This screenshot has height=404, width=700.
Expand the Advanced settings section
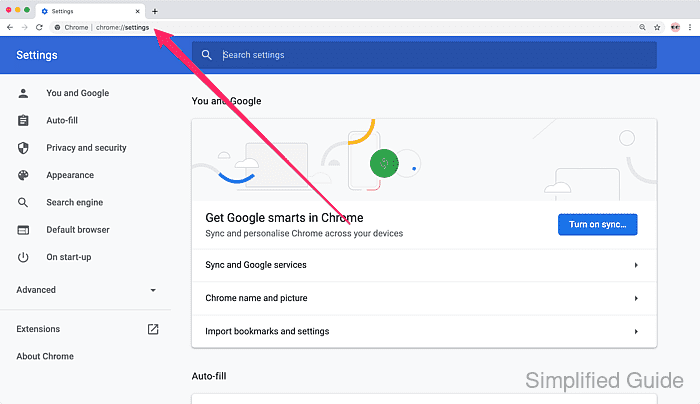pyautogui.click(x=85, y=290)
